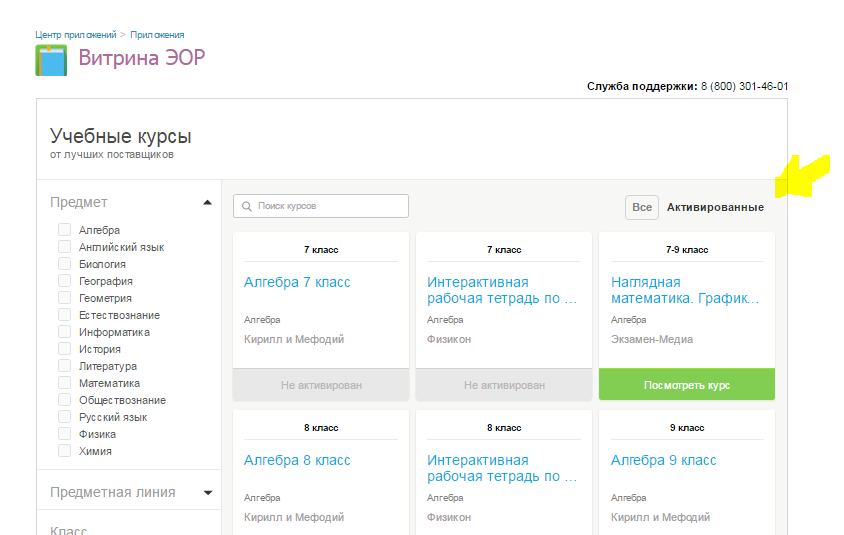Toggle the Химия checkbox
The height and width of the screenshot is (535, 844).
[x=65, y=450]
